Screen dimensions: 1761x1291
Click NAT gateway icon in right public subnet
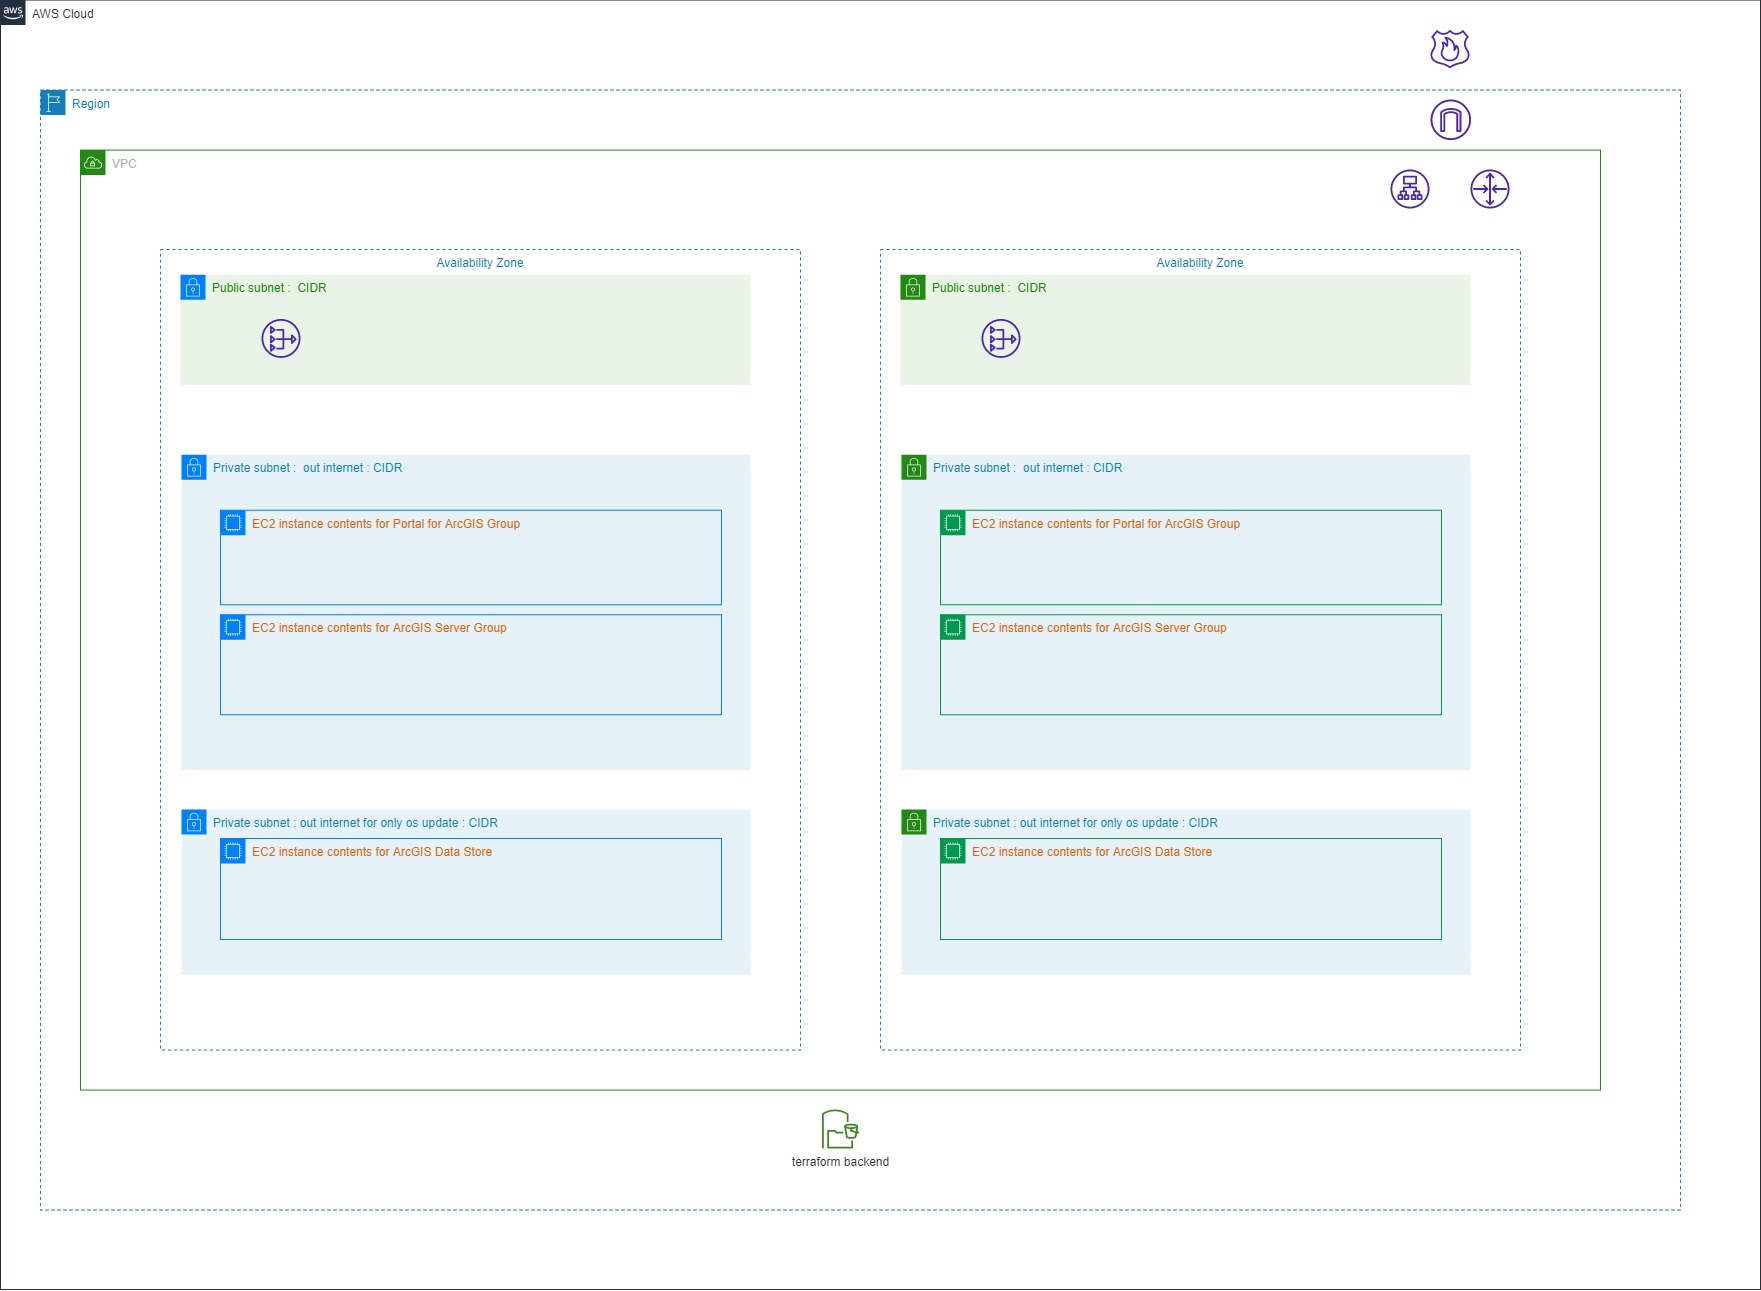(1001, 339)
